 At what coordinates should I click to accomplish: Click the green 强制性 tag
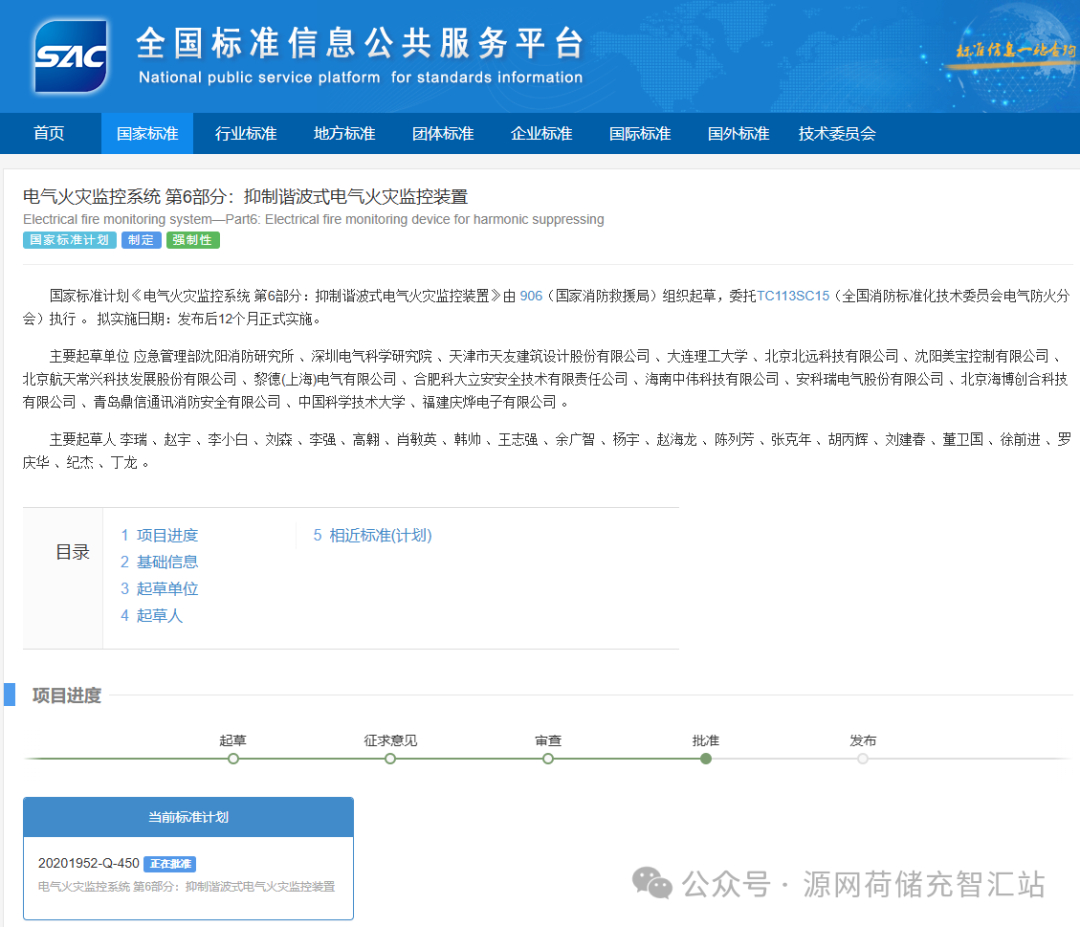[x=193, y=240]
